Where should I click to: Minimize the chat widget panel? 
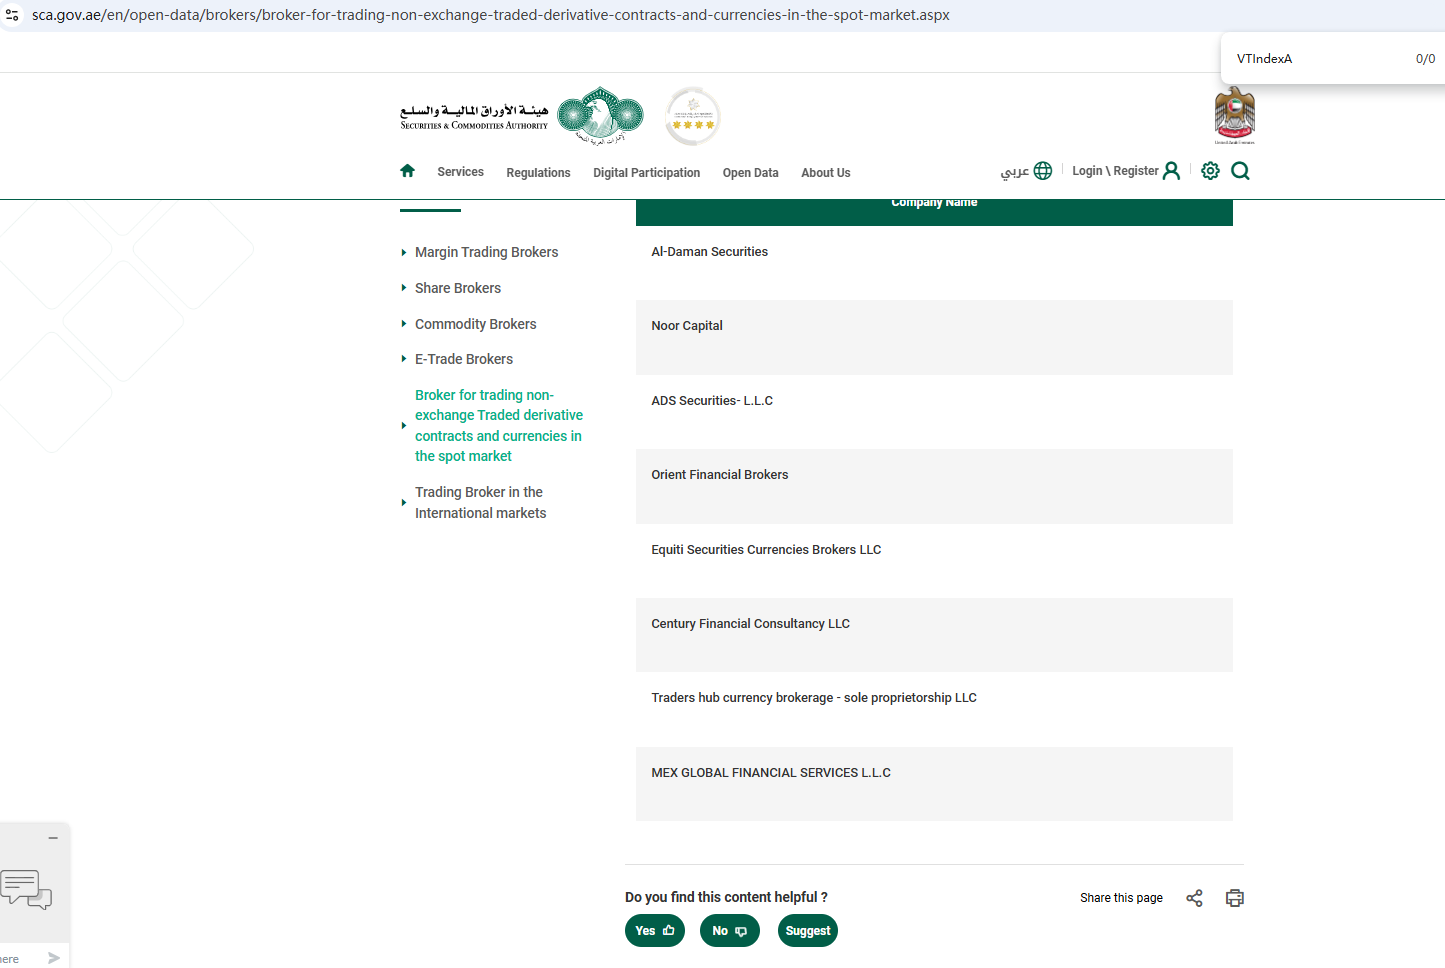point(53,838)
